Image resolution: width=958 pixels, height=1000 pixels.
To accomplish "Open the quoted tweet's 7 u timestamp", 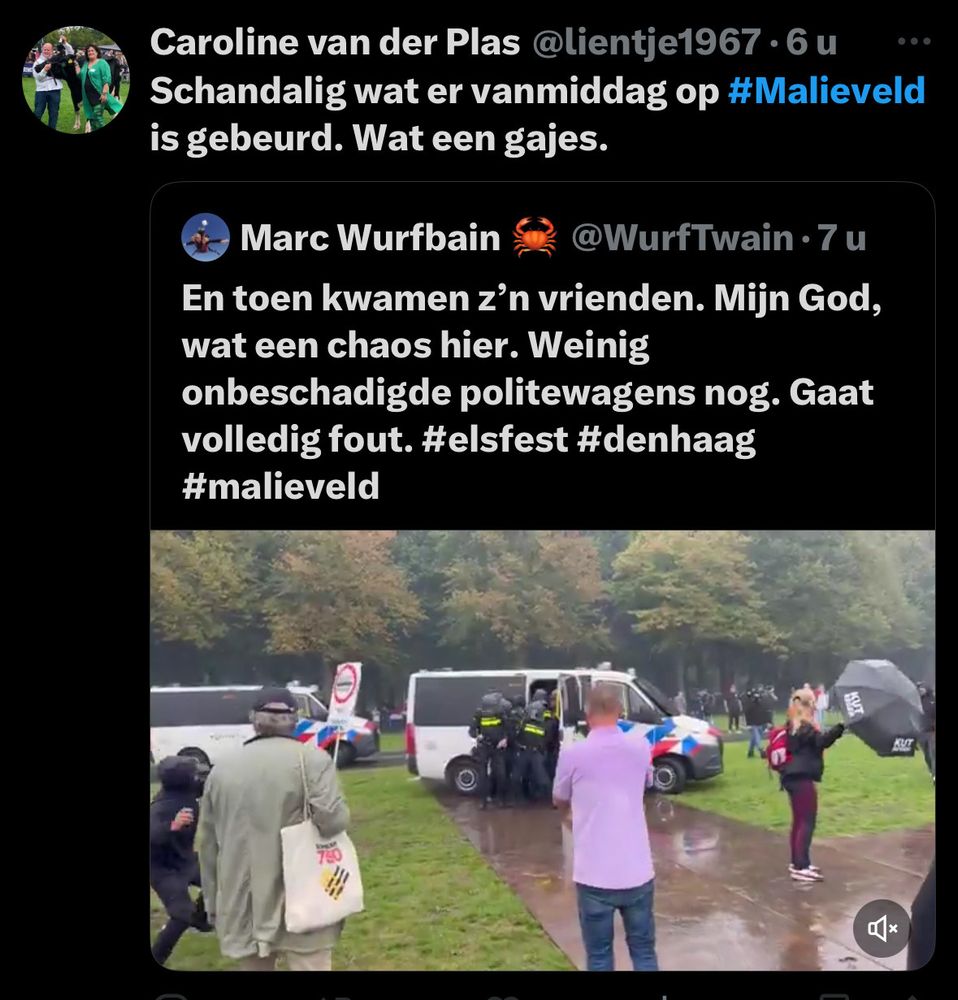I will [x=842, y=237].
